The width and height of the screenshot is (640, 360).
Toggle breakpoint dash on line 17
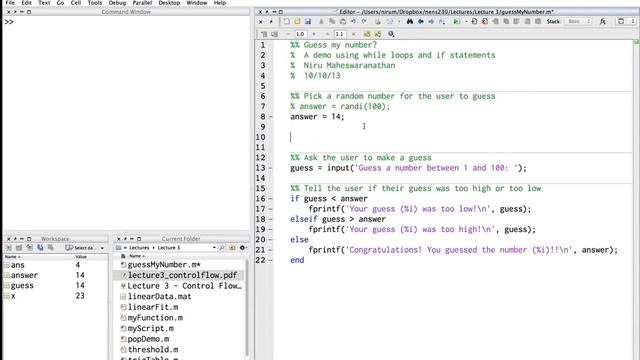coord(270,209)
